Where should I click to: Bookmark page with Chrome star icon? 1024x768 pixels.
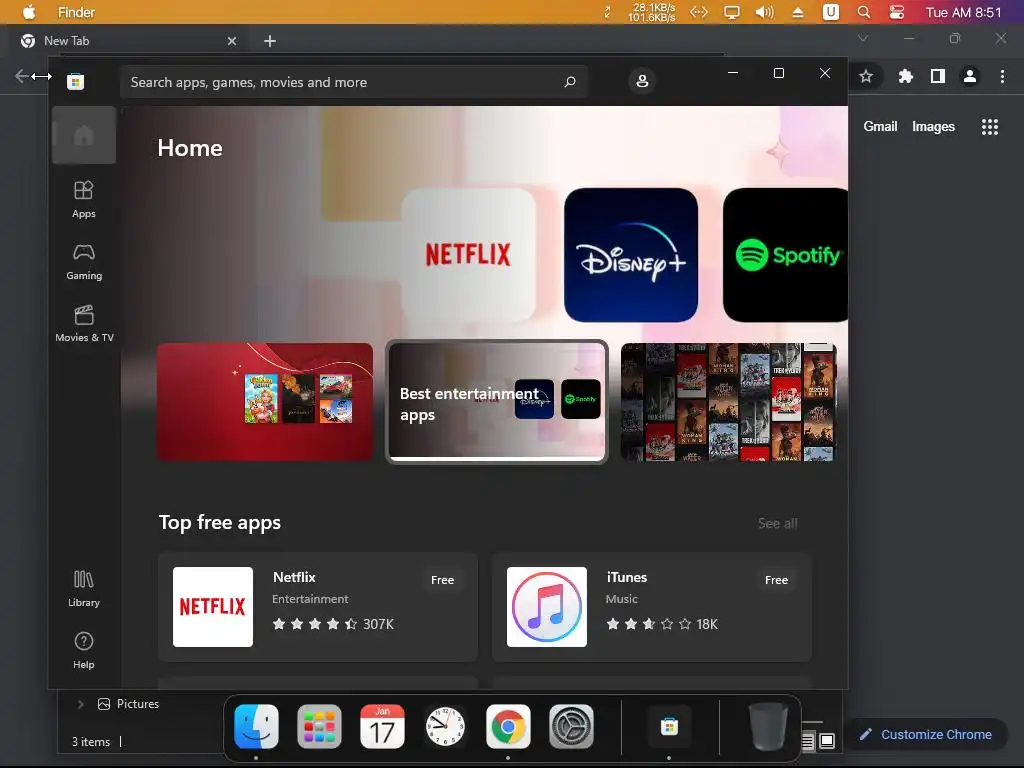coord(866,76)
